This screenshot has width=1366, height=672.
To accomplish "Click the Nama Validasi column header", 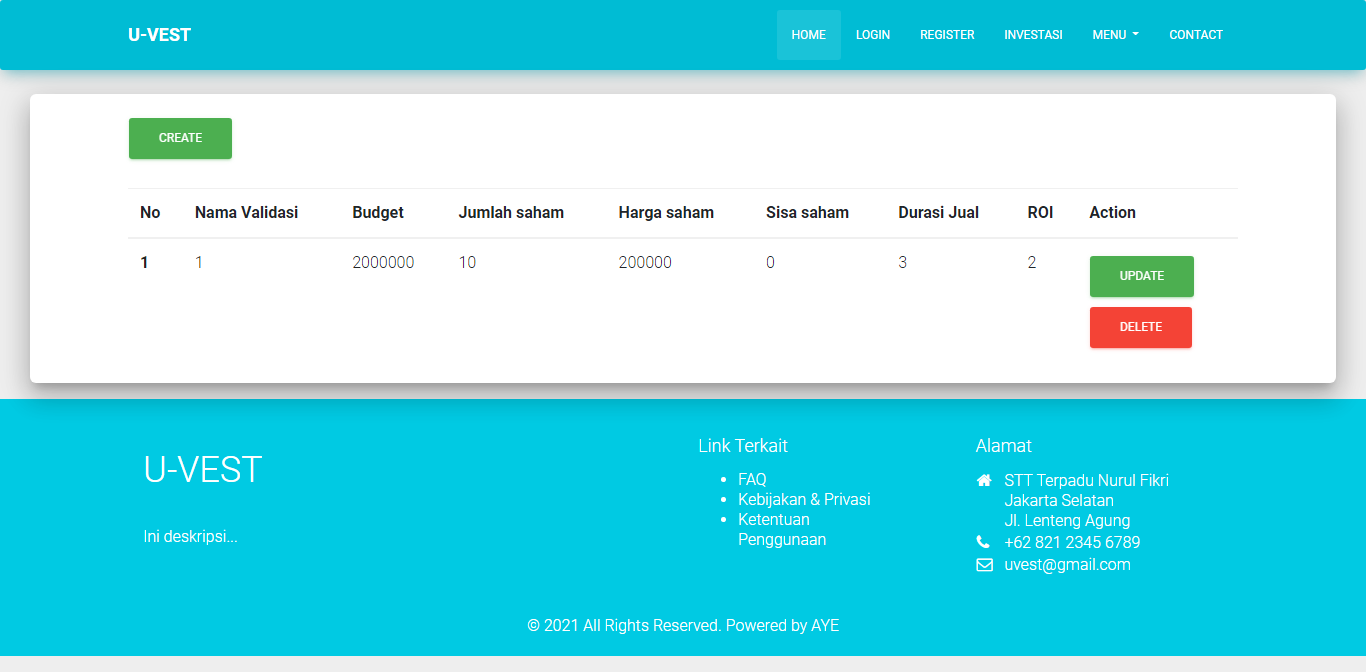I will [246, 212].
